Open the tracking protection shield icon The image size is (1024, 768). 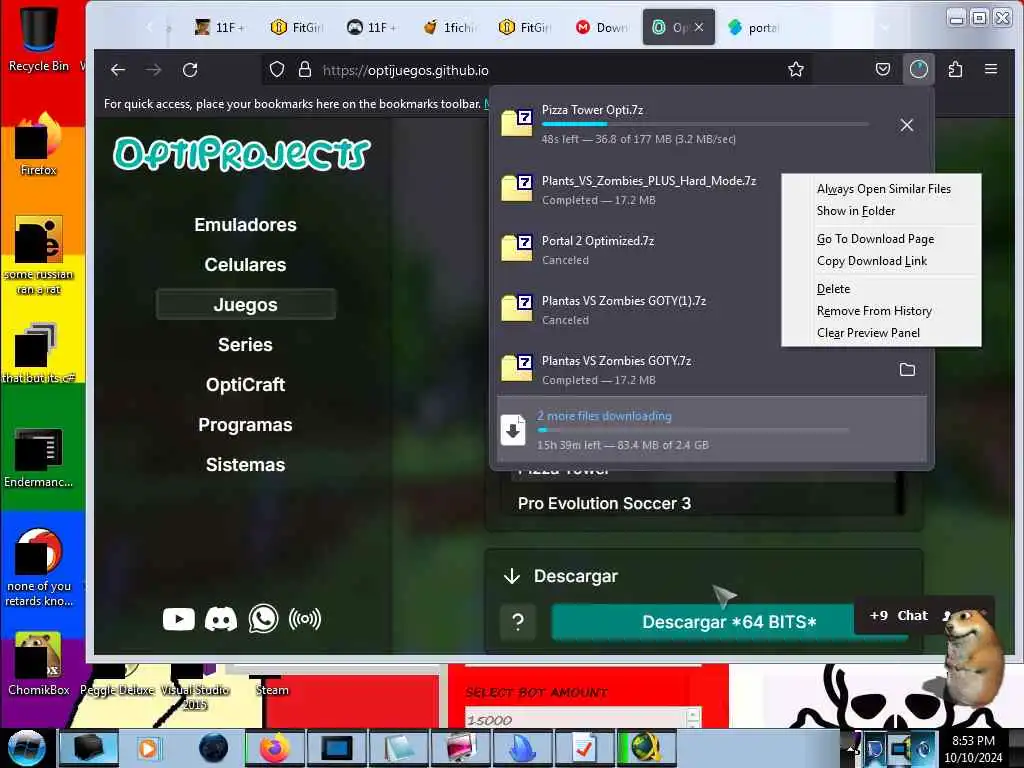point(277,69)
